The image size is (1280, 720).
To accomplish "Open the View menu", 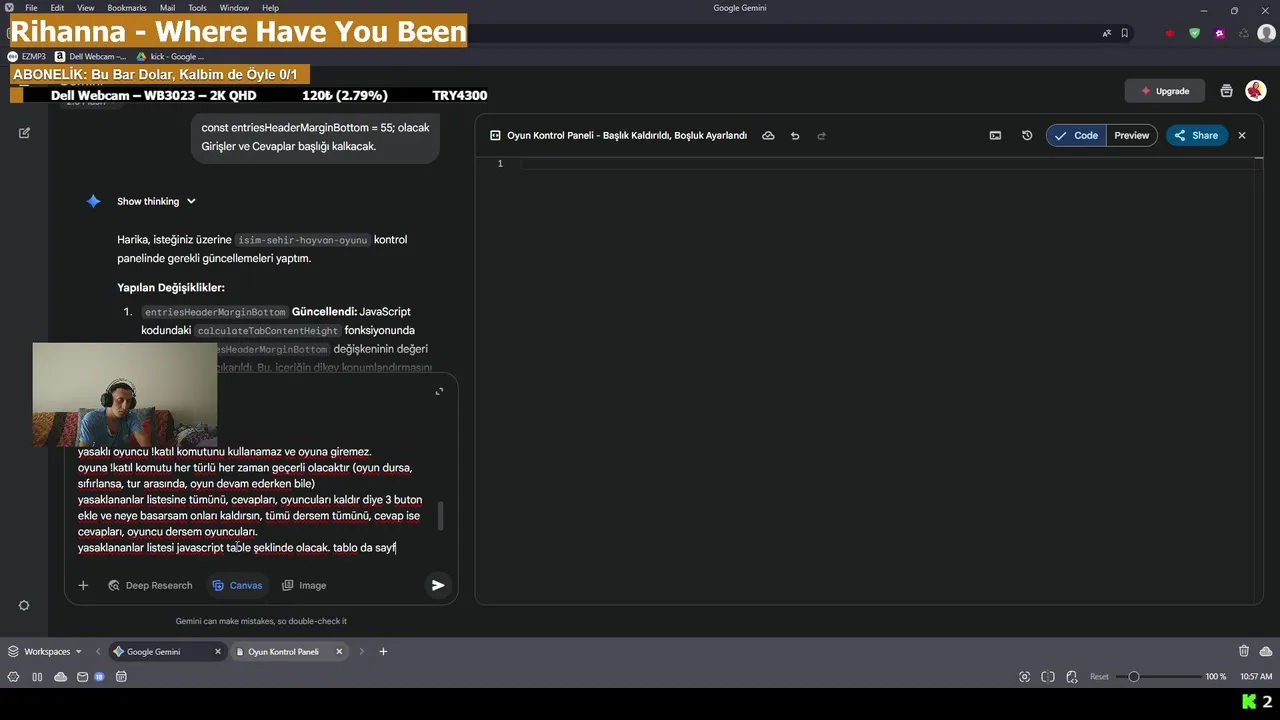I will (x=86, y=8).
